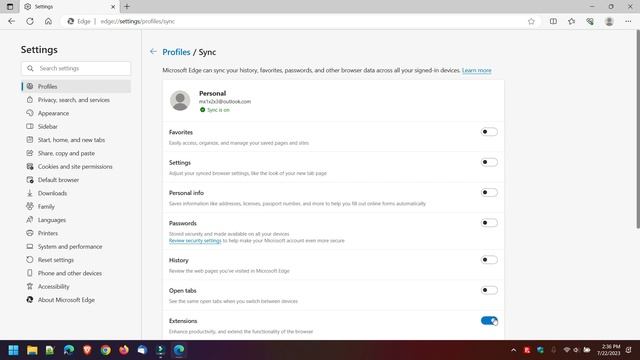
Task: Go back using the browser back arrow
Action: pyautogui.click(x=11, y=21)
